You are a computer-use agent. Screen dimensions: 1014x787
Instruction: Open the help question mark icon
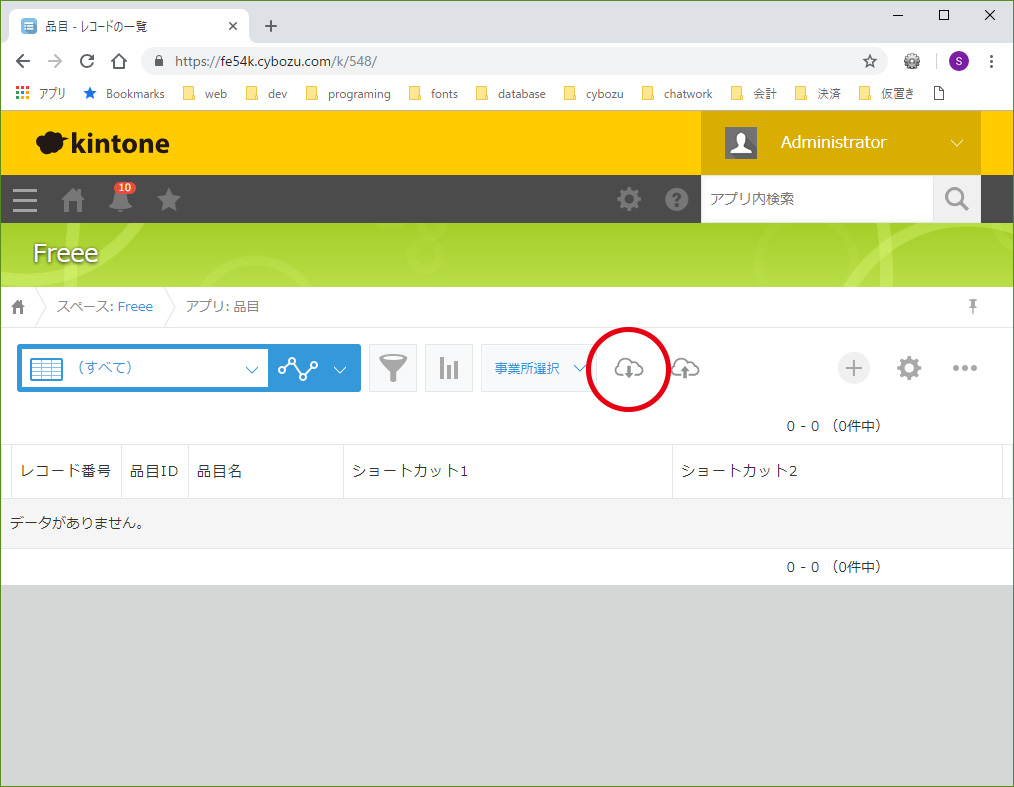(x=676, y=199)
